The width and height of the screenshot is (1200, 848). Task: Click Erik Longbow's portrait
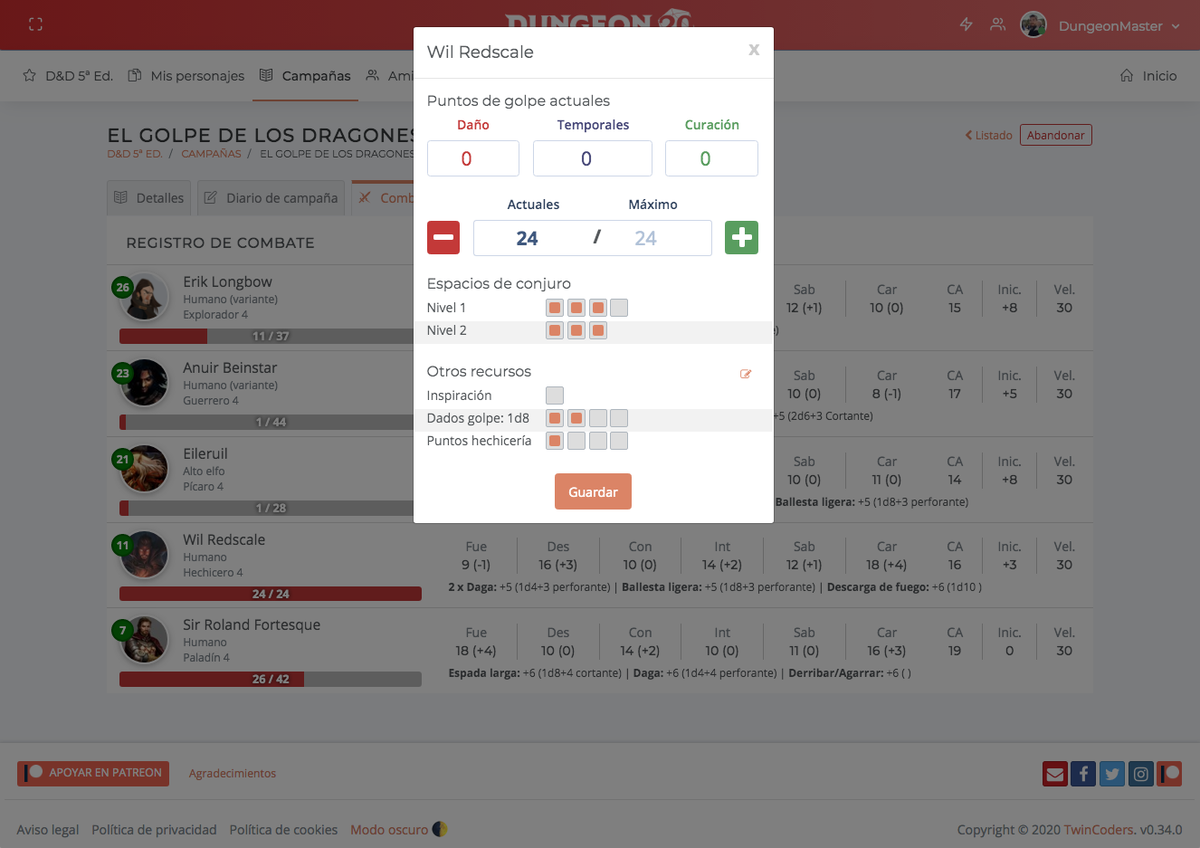[144, 297]
